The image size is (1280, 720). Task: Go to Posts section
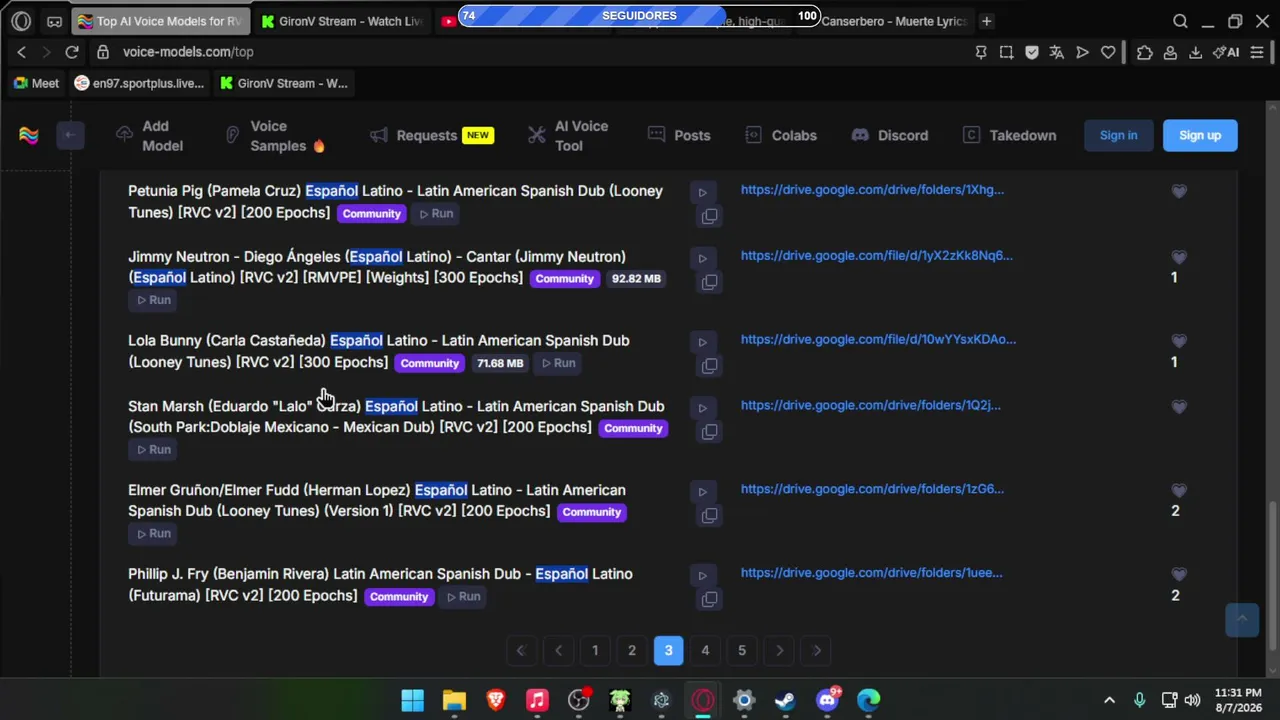coord(679,135)
